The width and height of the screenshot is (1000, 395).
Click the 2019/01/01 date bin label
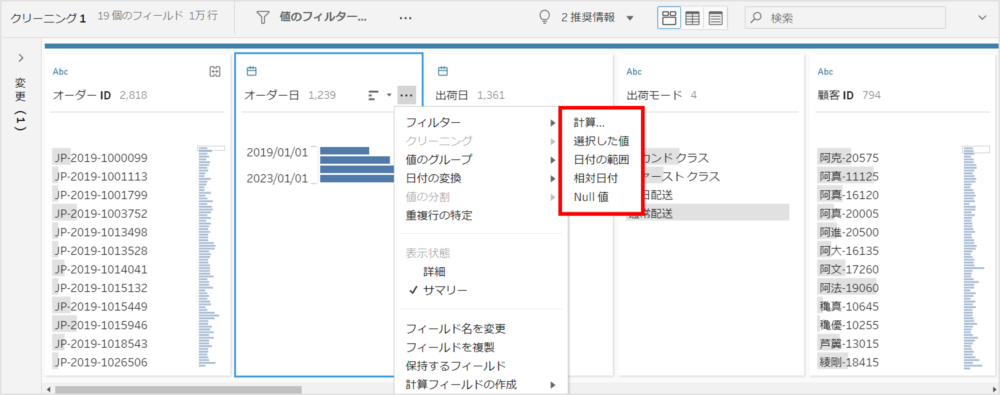click(277, 153)
